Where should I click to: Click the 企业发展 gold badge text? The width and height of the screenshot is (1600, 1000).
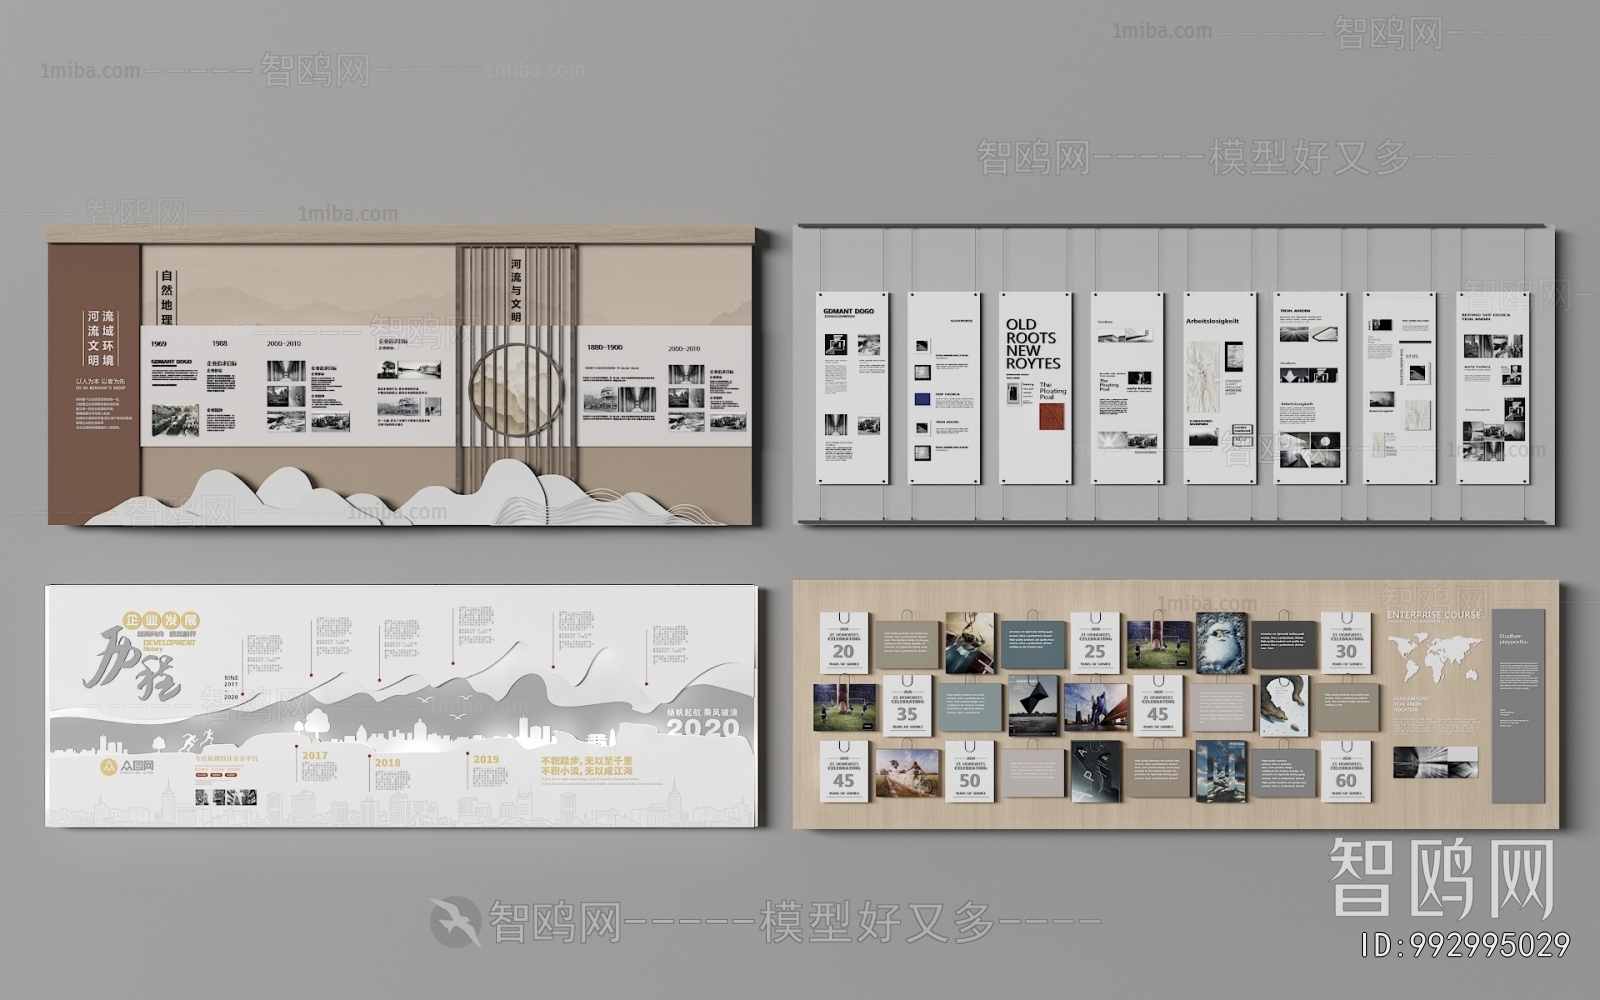click(162, 620)
